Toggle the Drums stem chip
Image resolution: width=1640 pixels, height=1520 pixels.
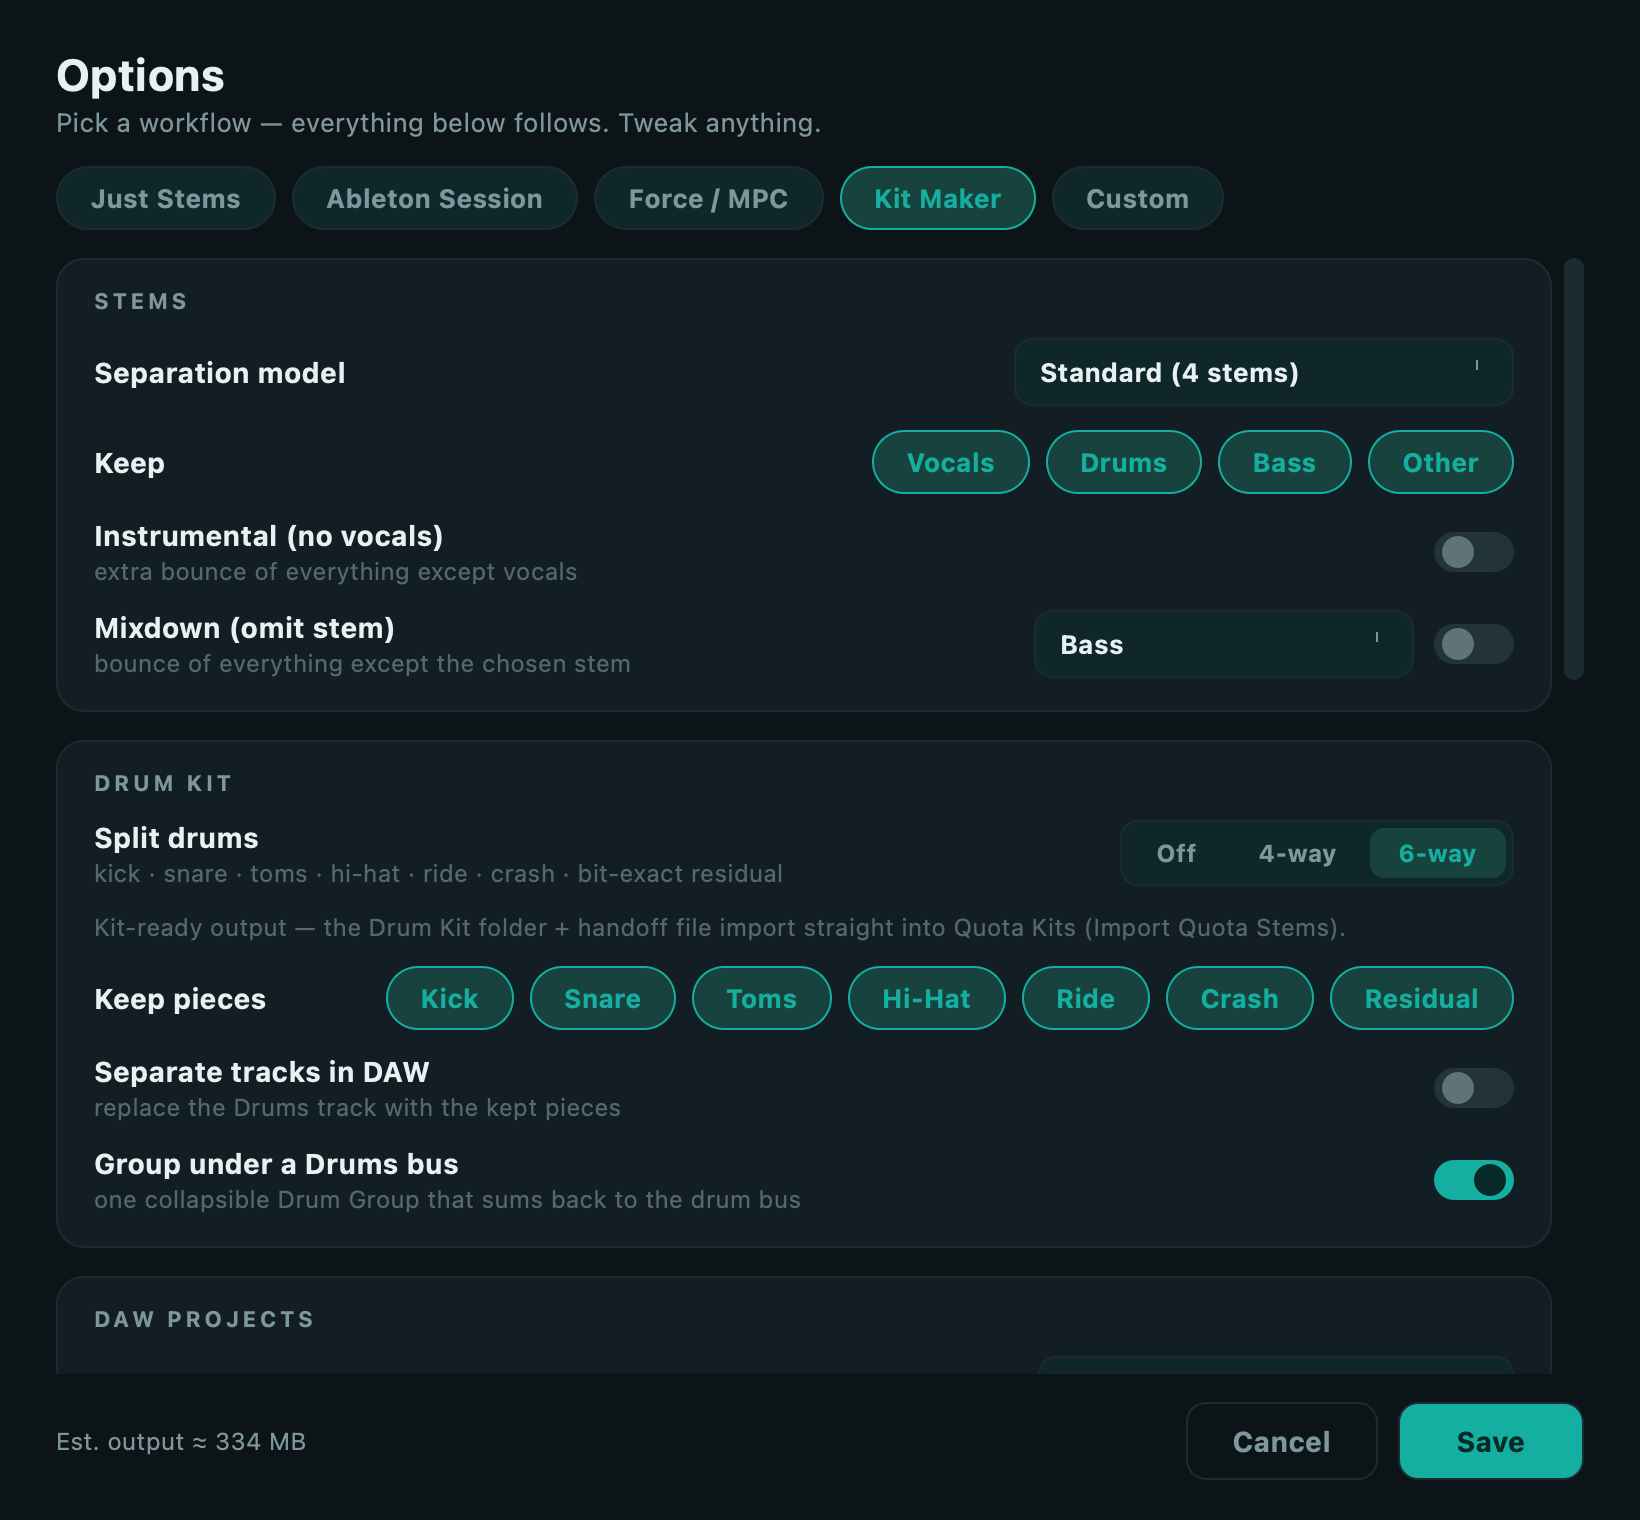[1123, 462]
